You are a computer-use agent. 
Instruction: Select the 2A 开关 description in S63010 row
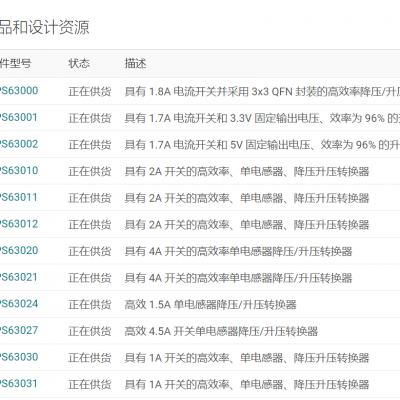tap(247, 171)
